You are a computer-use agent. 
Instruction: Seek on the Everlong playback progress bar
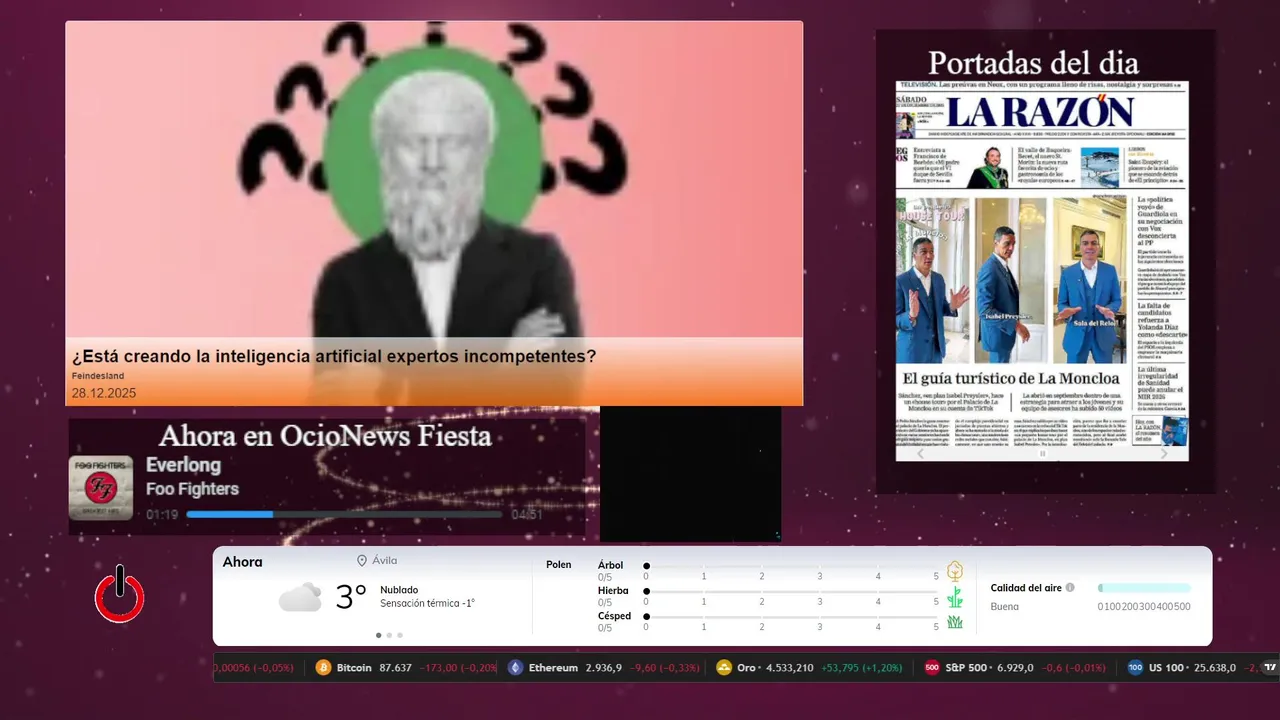[x=344, y=514]
